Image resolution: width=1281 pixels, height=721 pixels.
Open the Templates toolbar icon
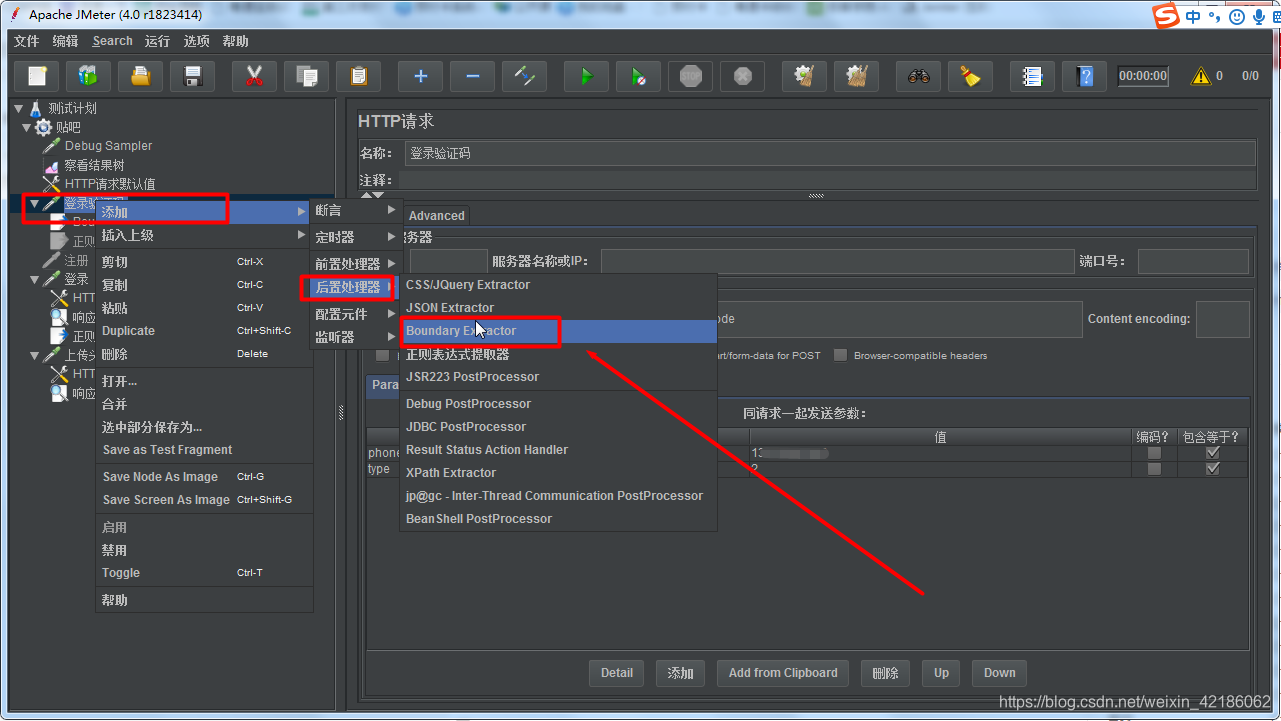click(x=89, y=76)
